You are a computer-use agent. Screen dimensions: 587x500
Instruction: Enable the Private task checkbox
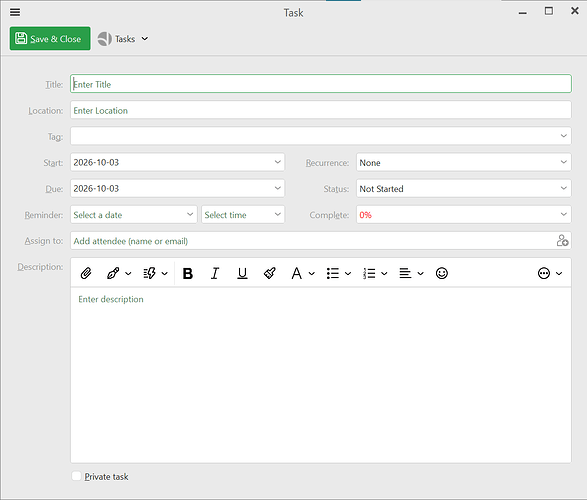tap(76, 476)
